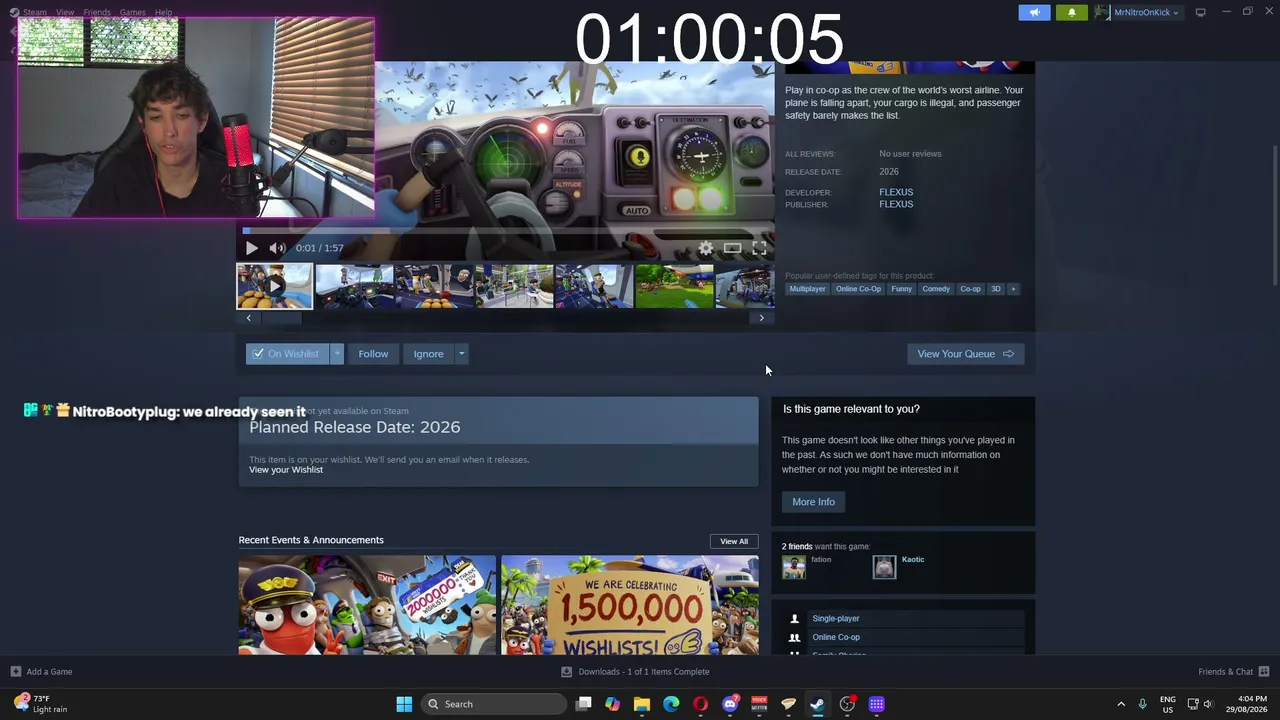
Task: Open the wishlist dropdown arrow
Action: pyautogui.click(x=337, y=354)
